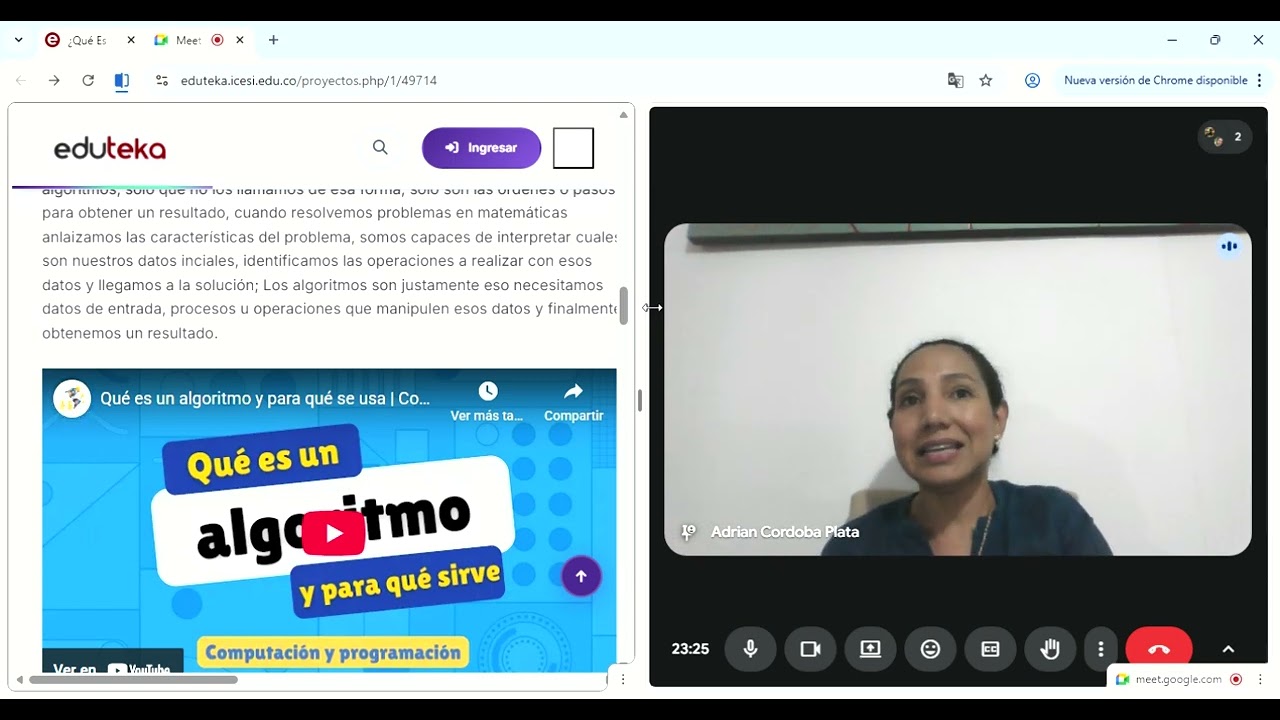Click the audio activity indicator on video tile
The width and height of the screenshot is (1280, 720).
click(1229, 246)
